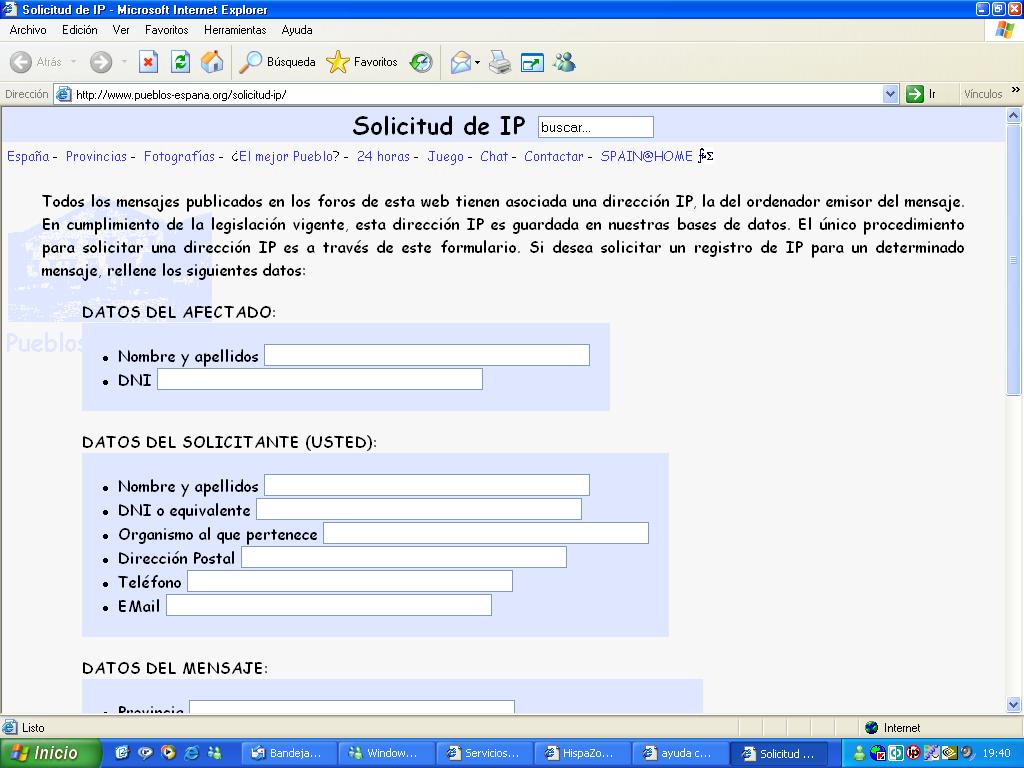The height and width of the screenshot is (768, 1024).
Task: Open the Favoritos star button
Action: click(x=362, y=62)
